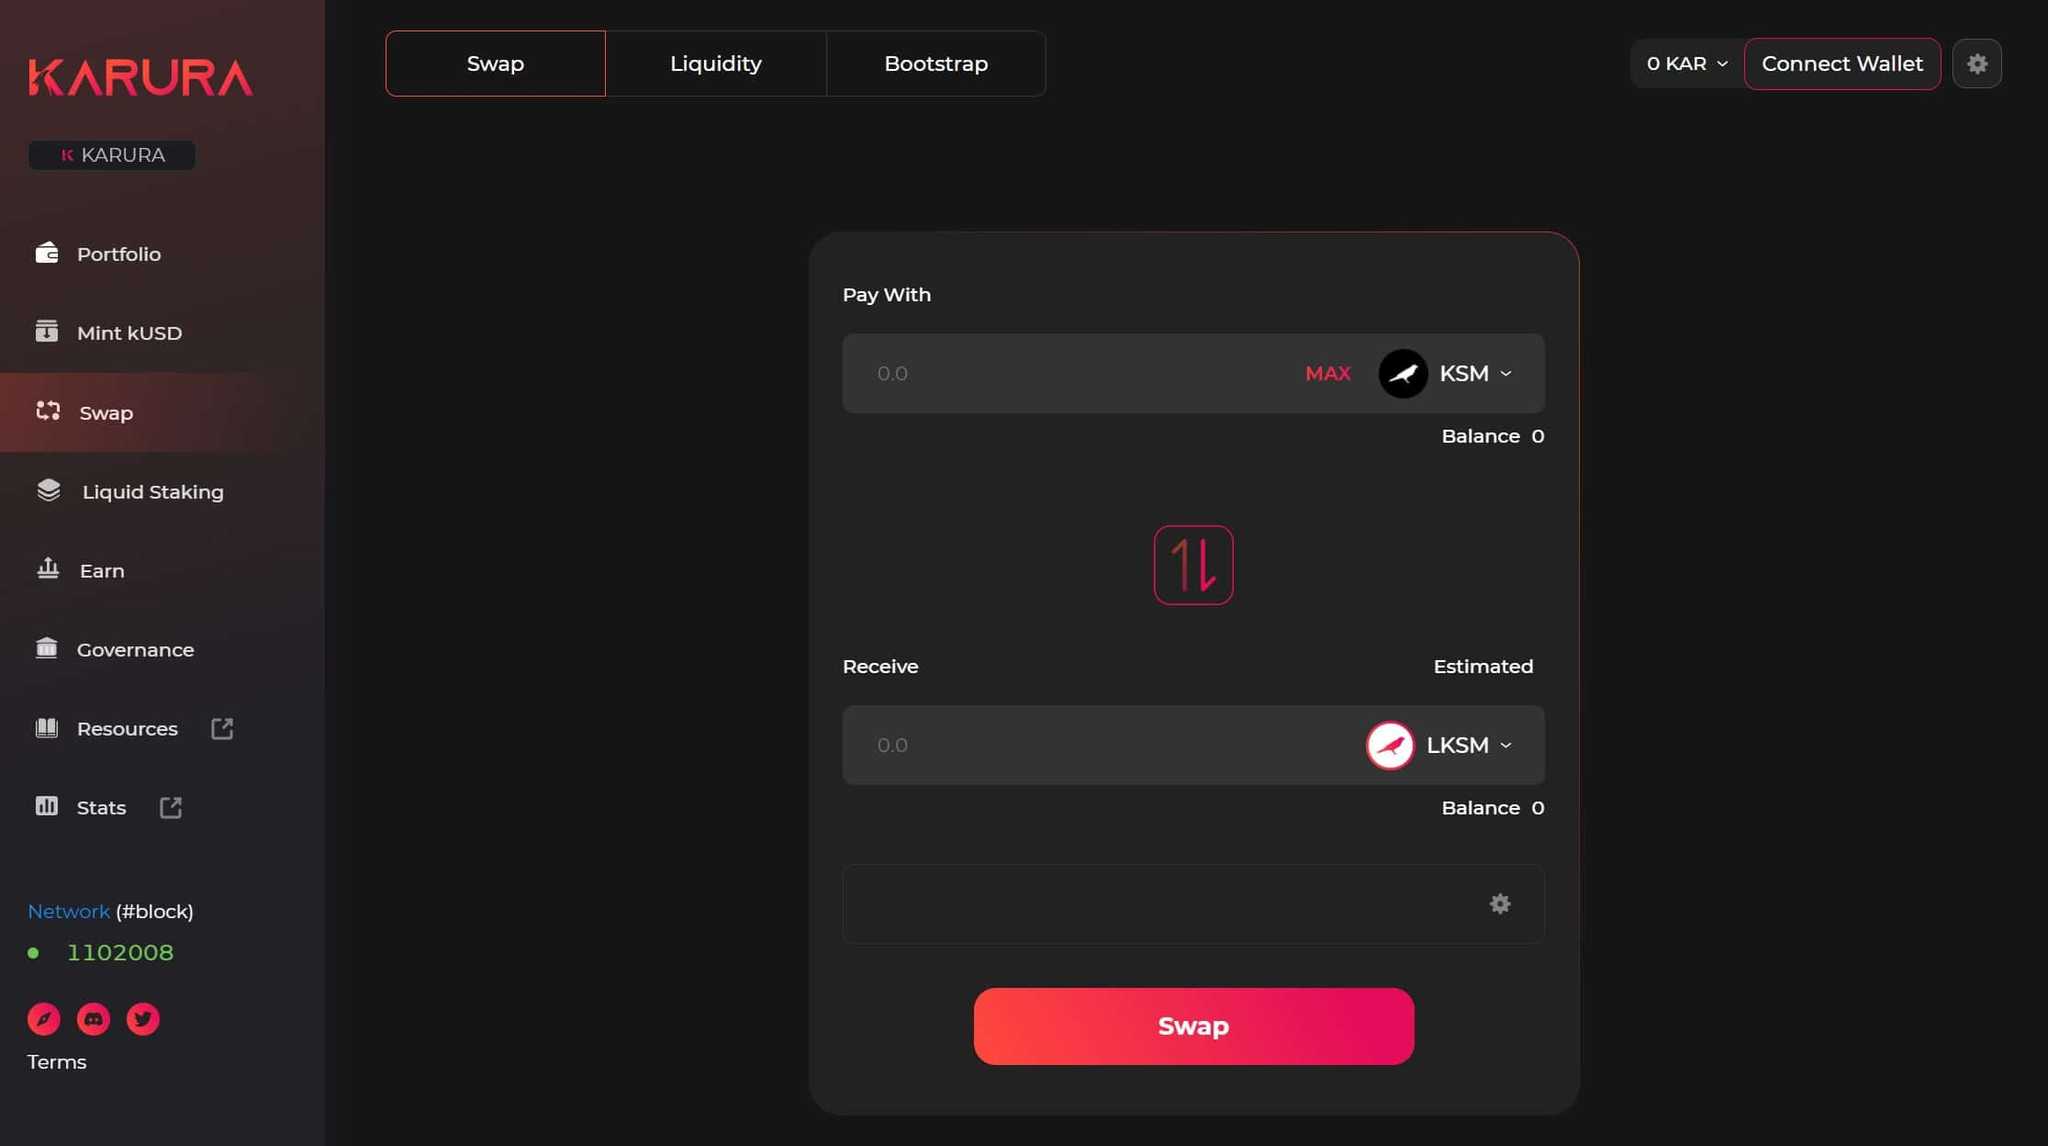Click the Swap action button
Screen dimensions: 2048x1146
tap(1193, 1025)
